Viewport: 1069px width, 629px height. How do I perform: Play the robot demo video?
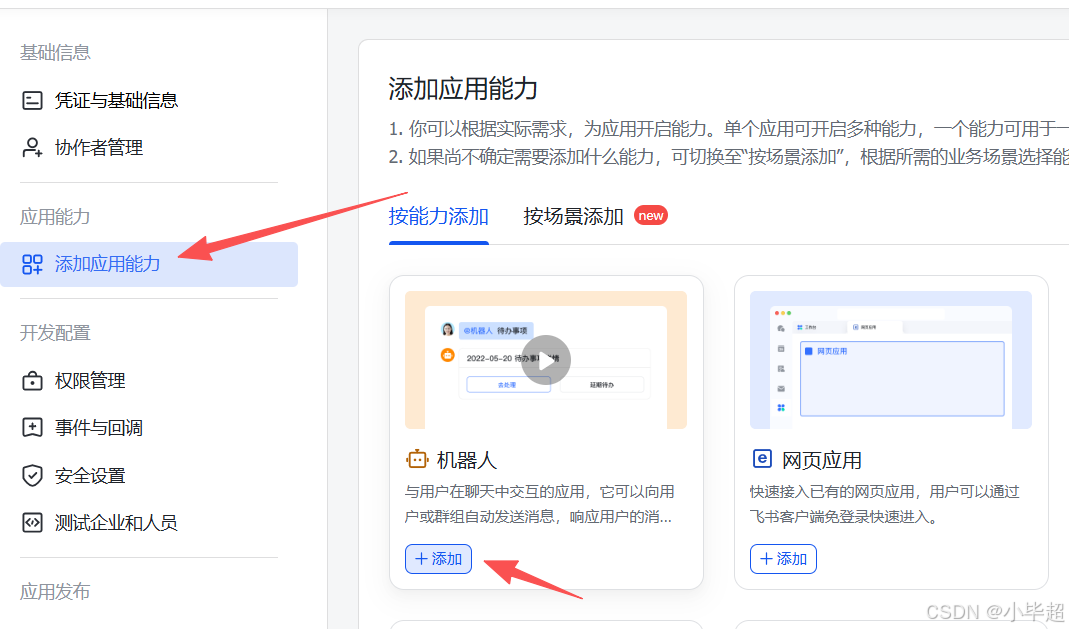(x=545, y=360)
